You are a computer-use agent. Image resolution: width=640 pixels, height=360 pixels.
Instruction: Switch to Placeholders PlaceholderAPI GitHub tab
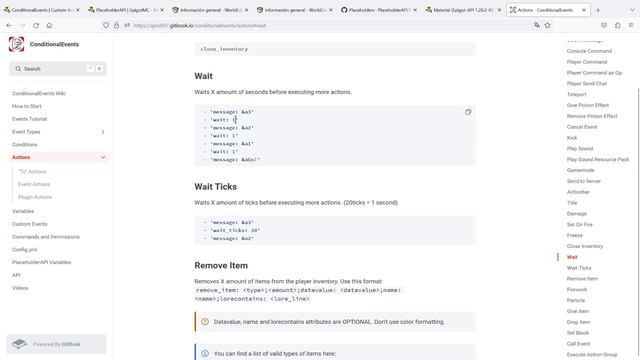[x=379, y=10]
